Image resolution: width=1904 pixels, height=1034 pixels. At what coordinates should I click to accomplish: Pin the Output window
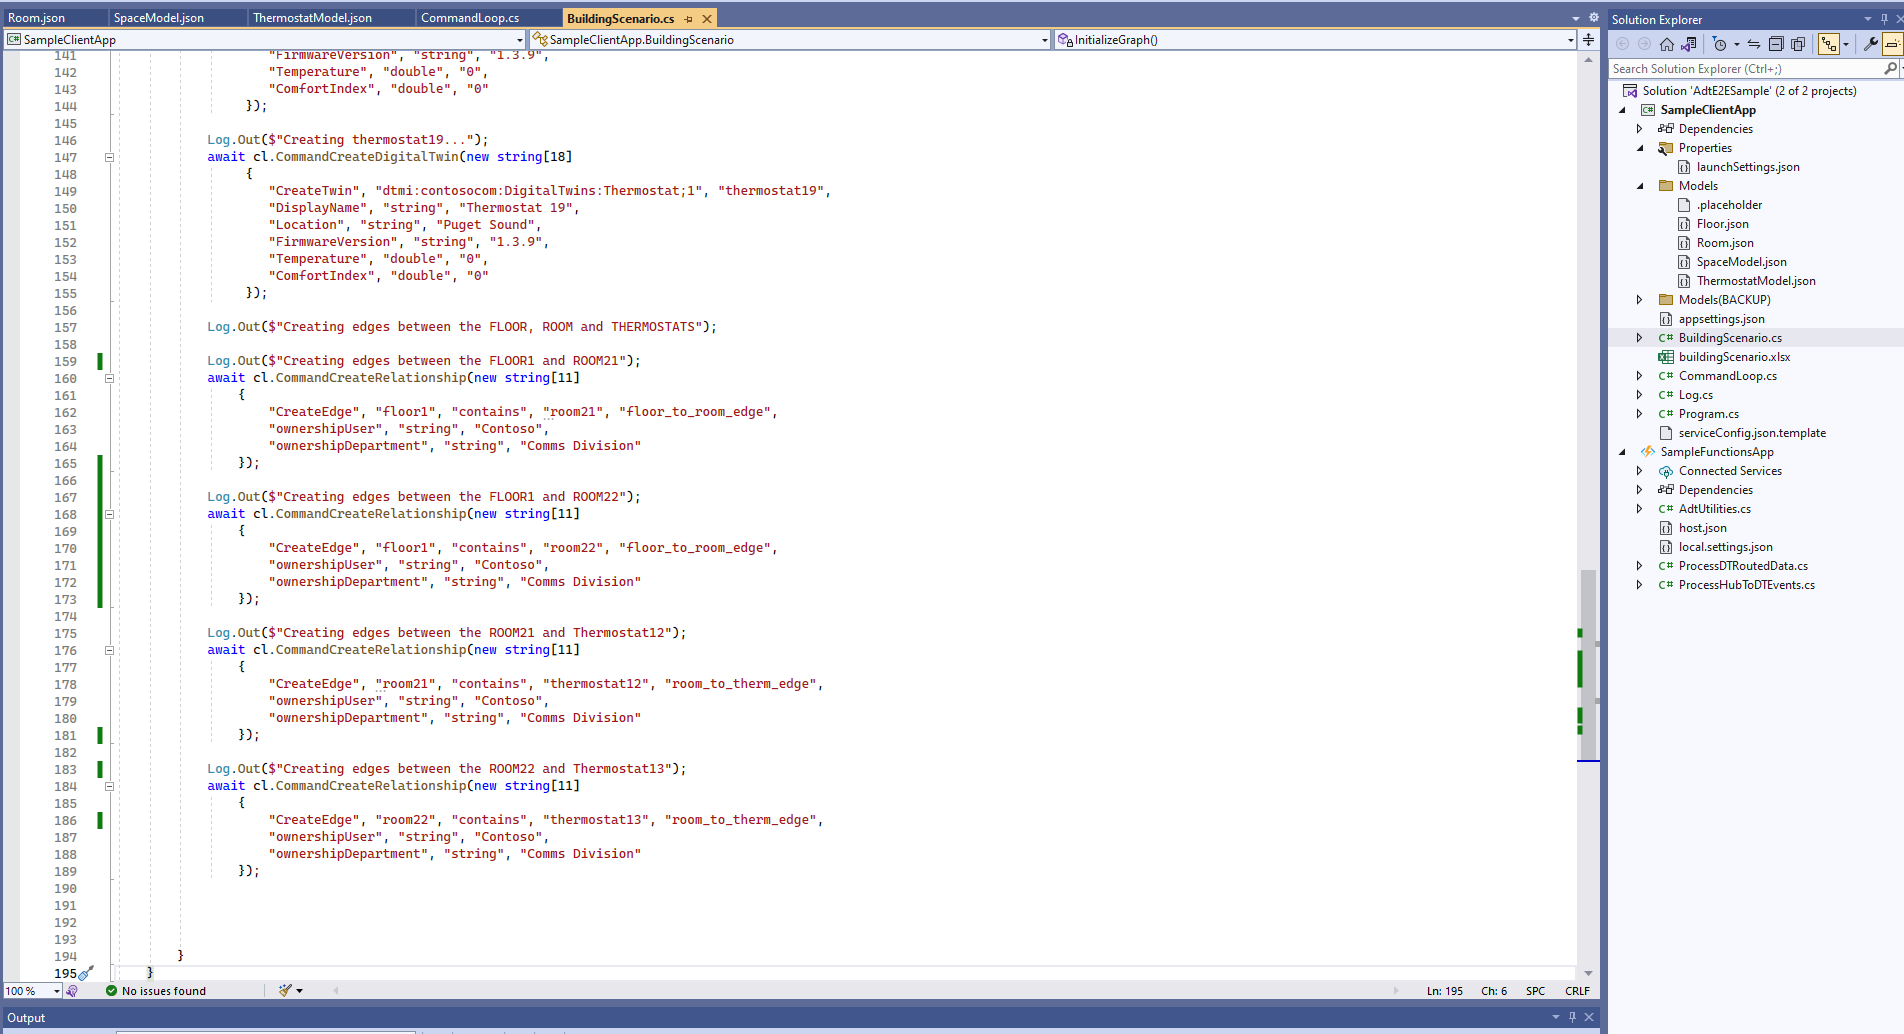1573,1017
